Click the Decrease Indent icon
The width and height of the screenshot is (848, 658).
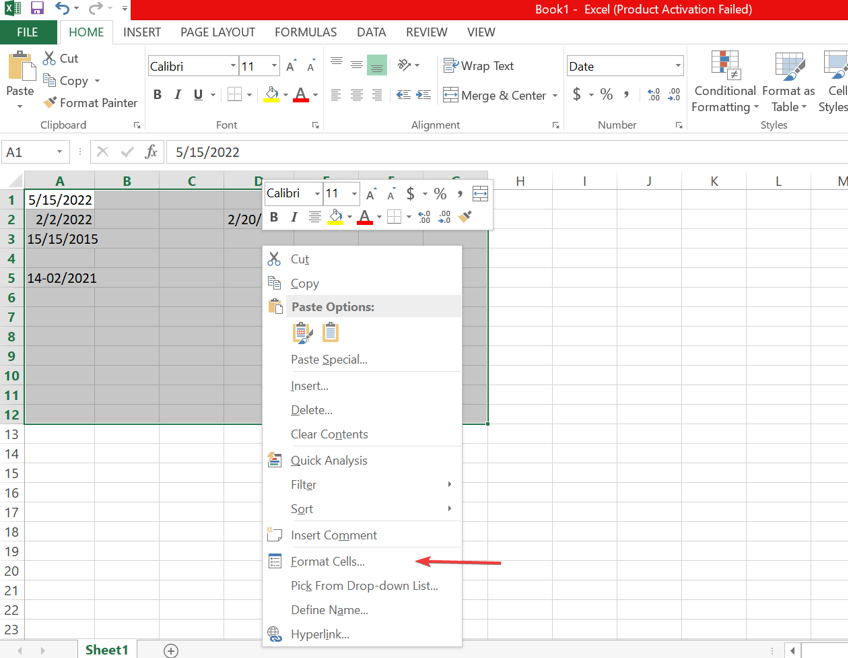403,95
